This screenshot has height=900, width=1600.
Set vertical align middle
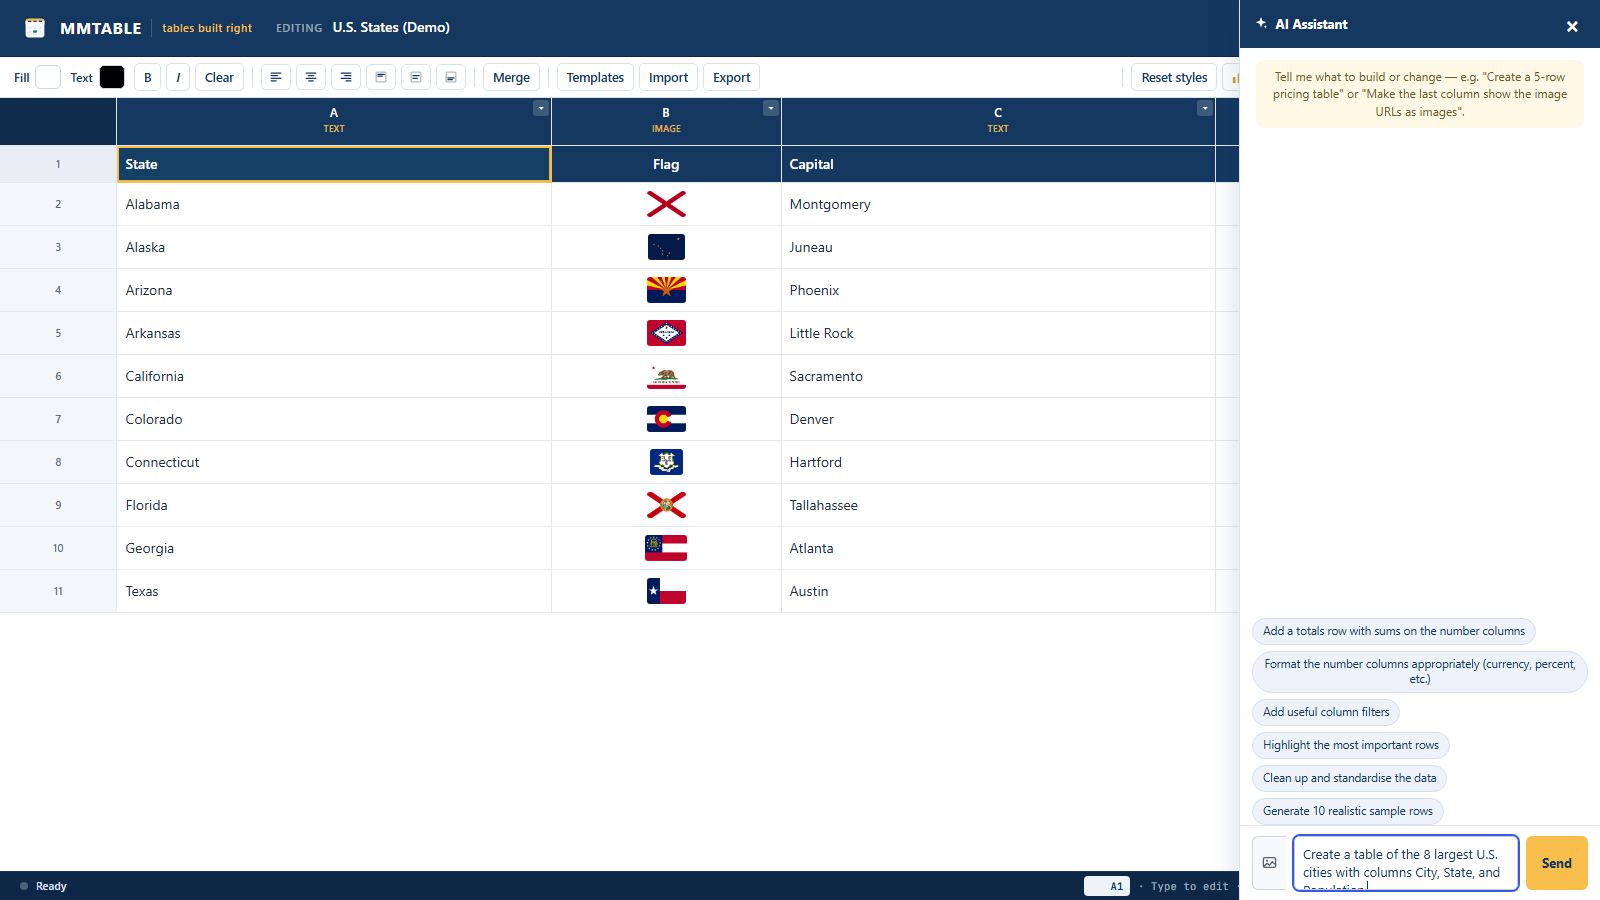pyautogui.click(x=416, y=77)
